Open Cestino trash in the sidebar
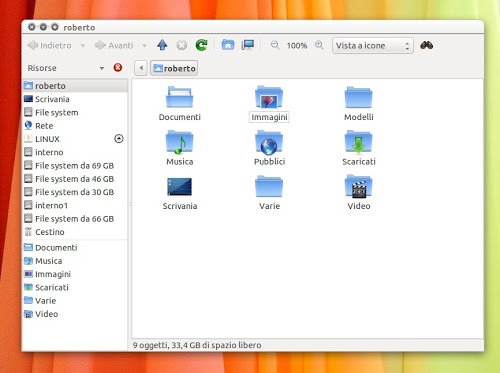 tap(75, 232)
